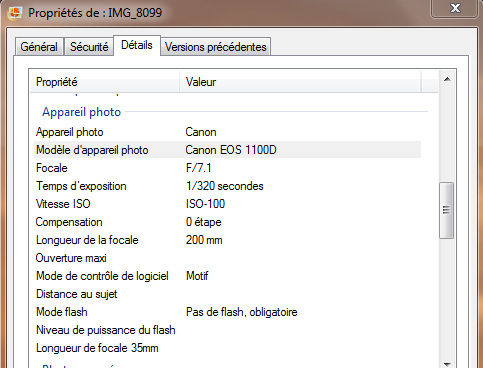This screenshot has width=483, height=368.
Task: Open the Versions précédentes tab
Action: [216, 47]
